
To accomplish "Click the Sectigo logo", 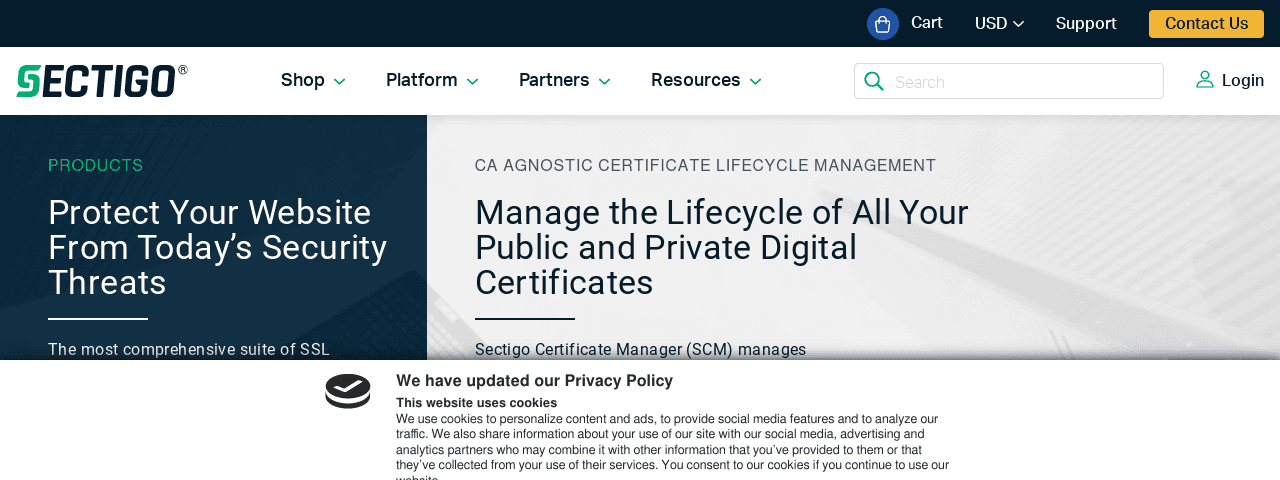I will [x=102, y=81].
